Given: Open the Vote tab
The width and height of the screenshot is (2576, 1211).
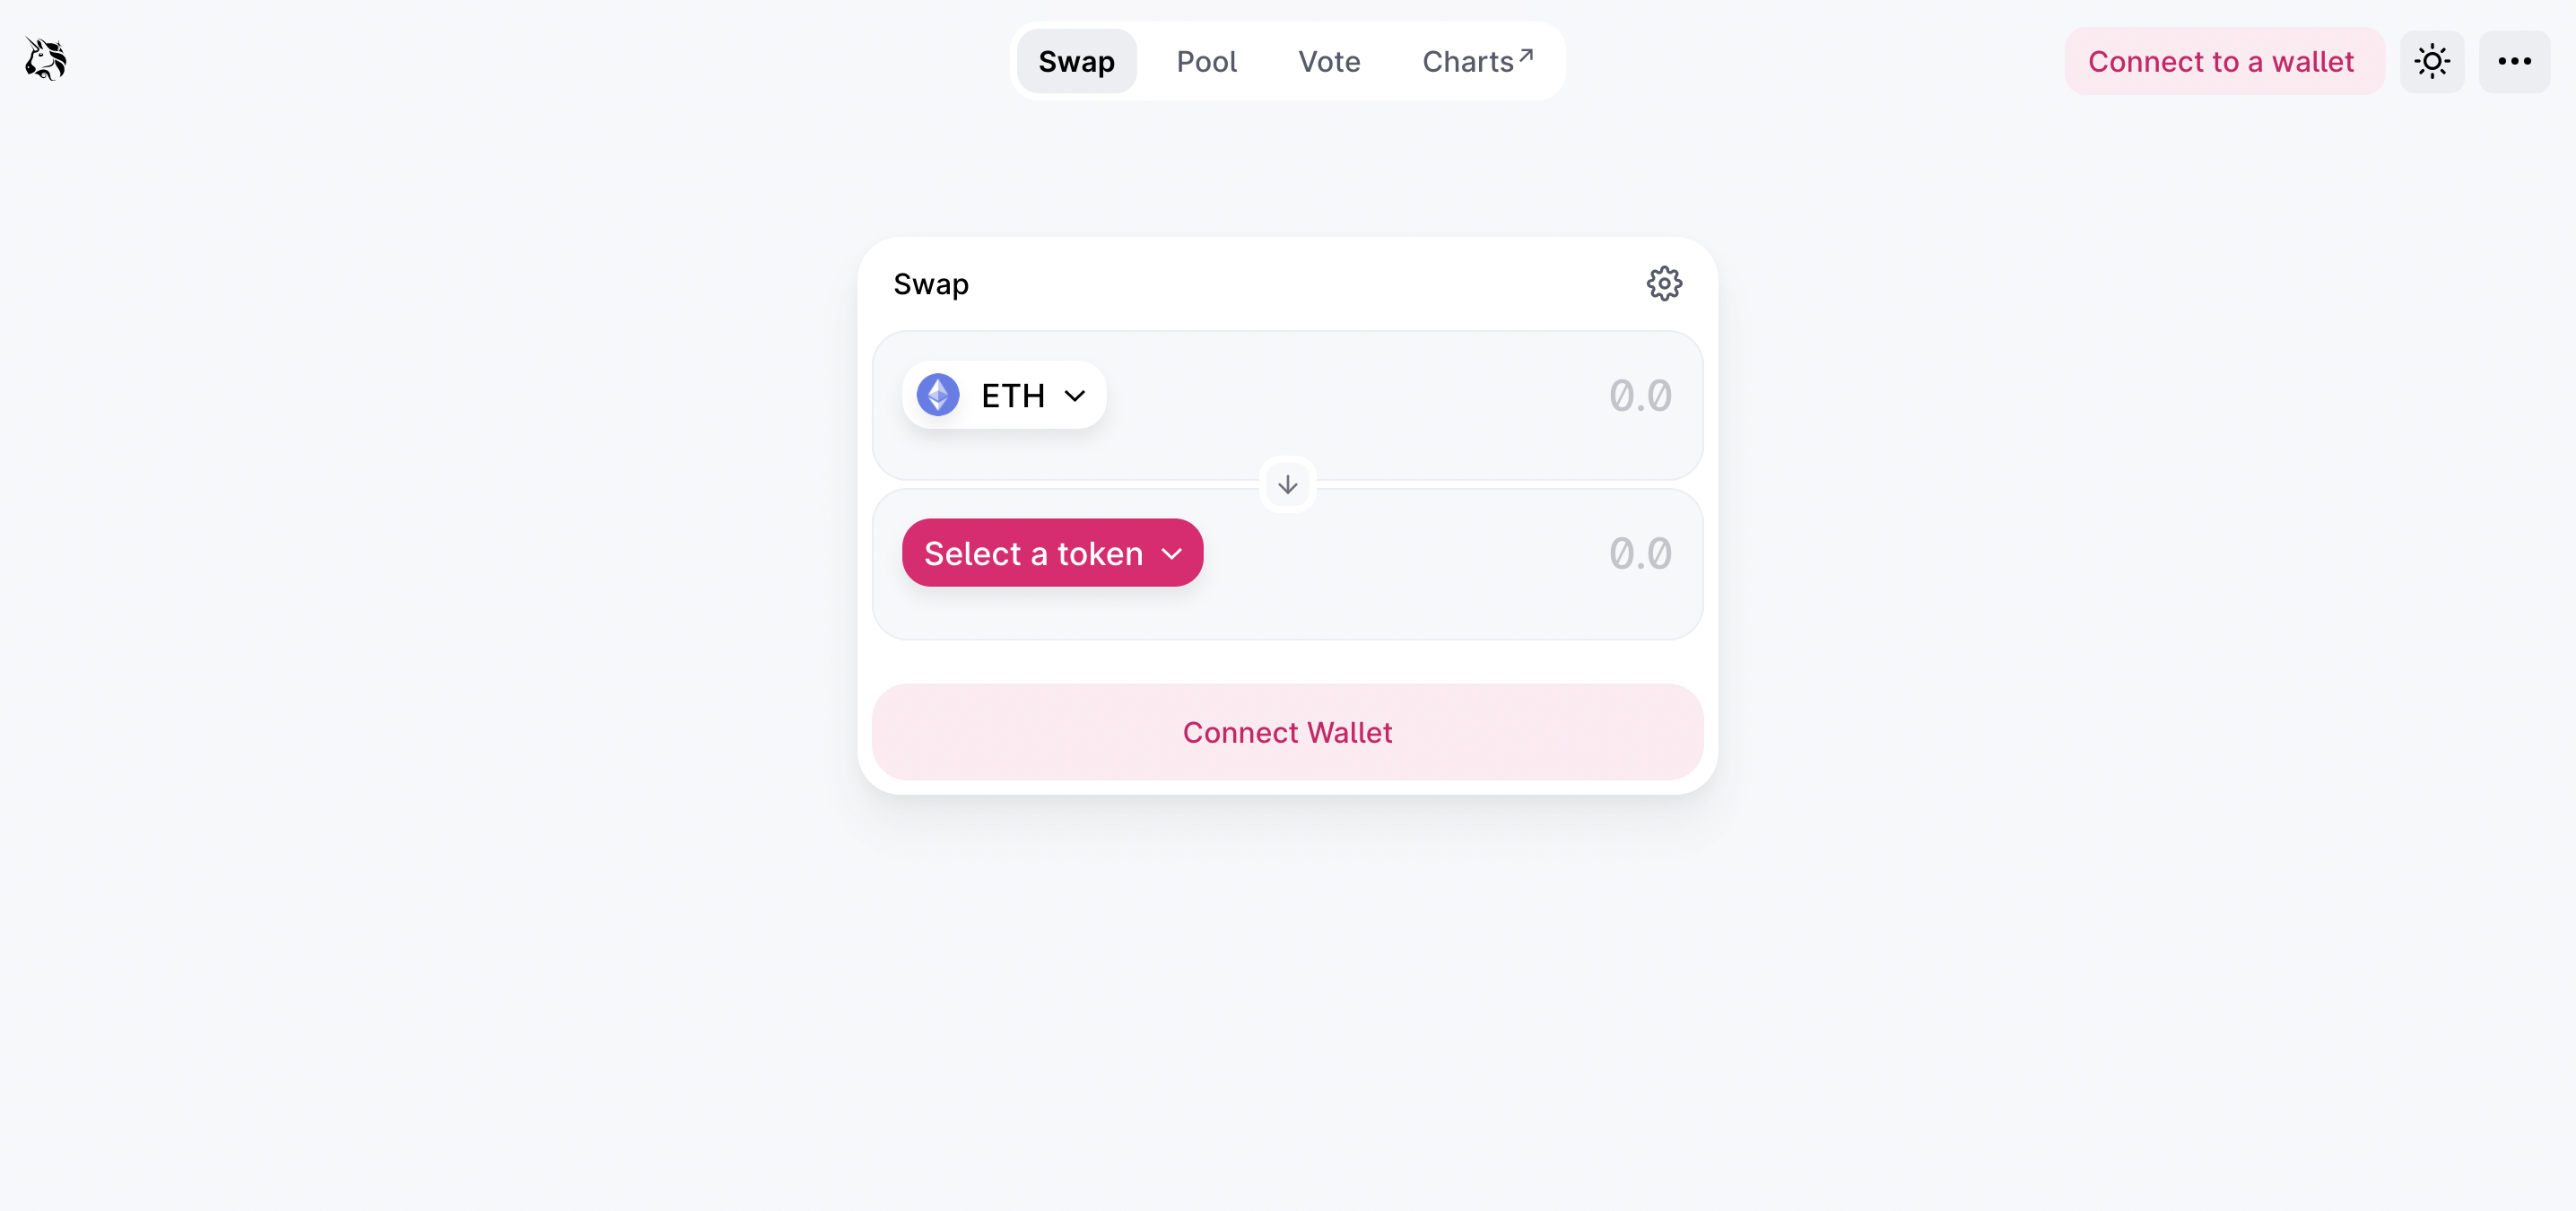Looking at the screenshot, I should [1329, 61].
